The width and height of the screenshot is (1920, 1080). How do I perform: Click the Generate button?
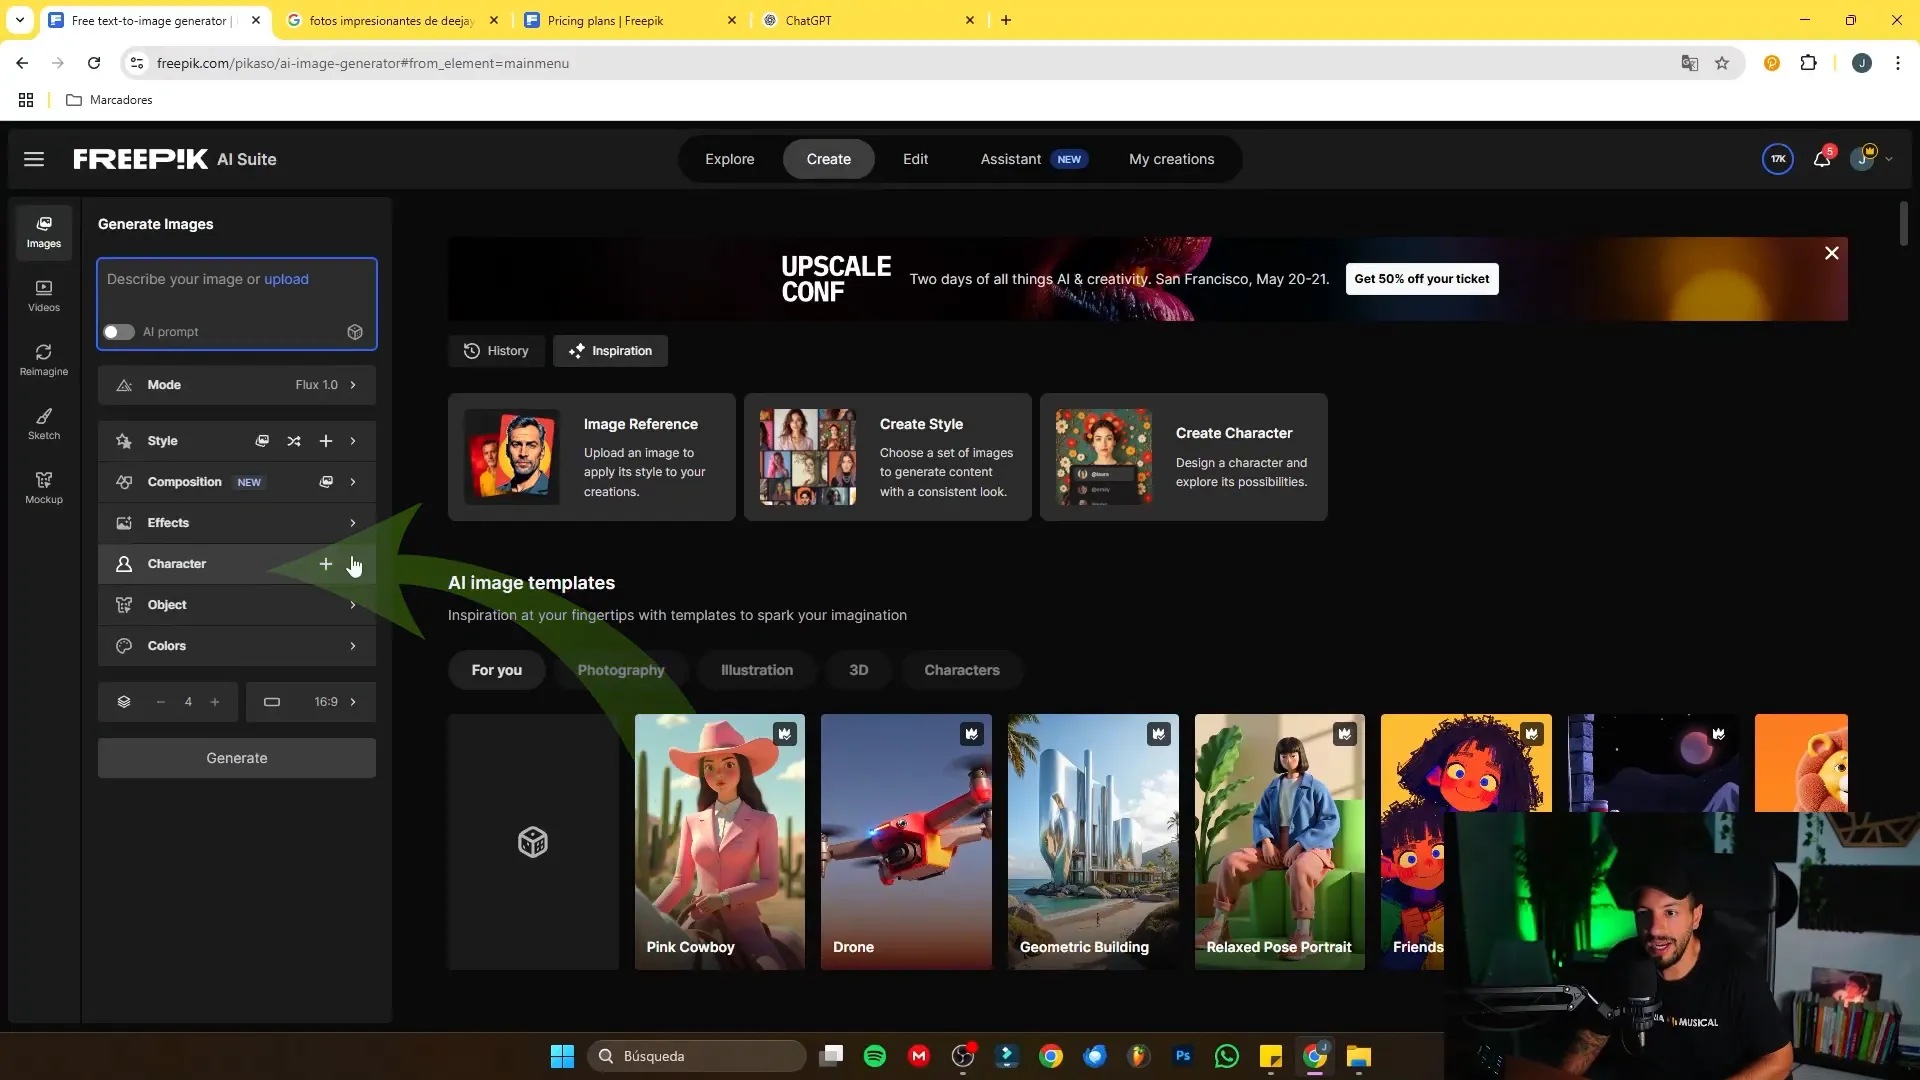point(237,758)
